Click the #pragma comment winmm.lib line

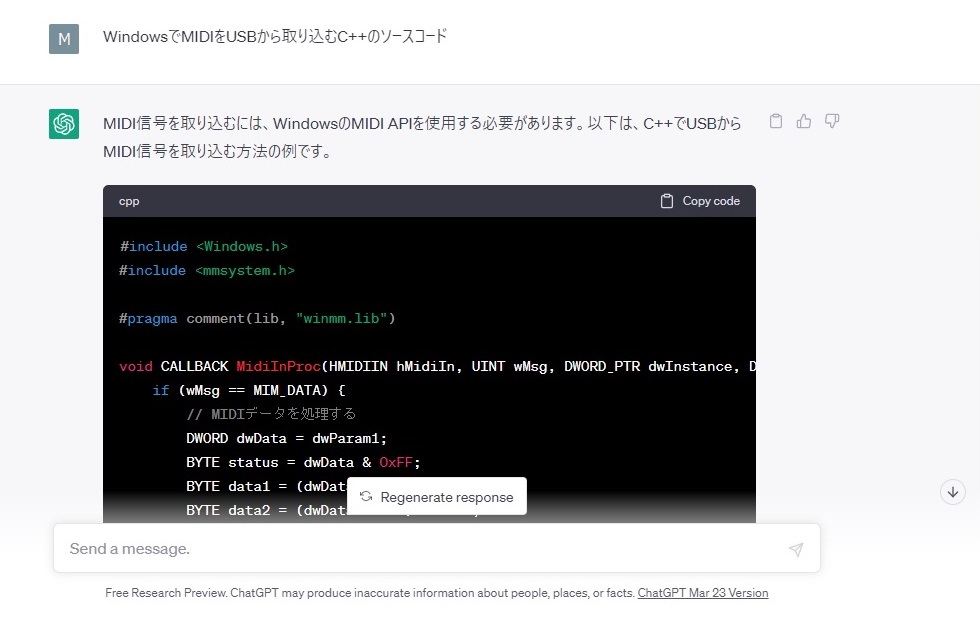(x=257, y=319)
